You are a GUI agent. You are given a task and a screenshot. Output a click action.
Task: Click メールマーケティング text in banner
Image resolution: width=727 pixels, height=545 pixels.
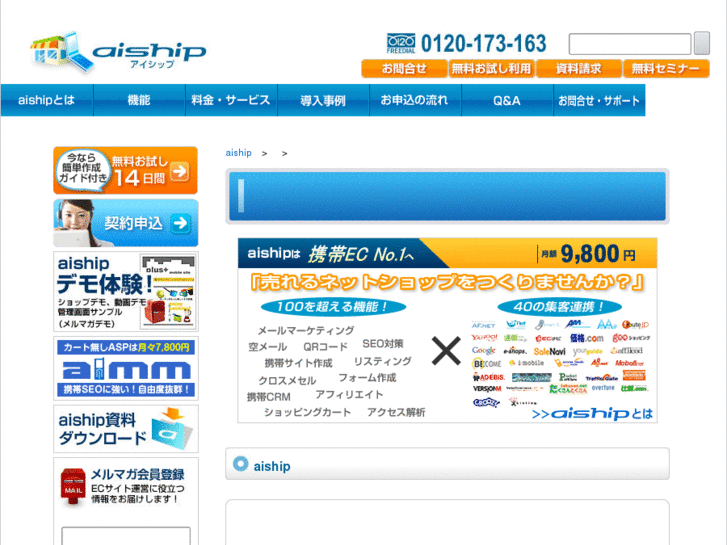pos(306,330)
